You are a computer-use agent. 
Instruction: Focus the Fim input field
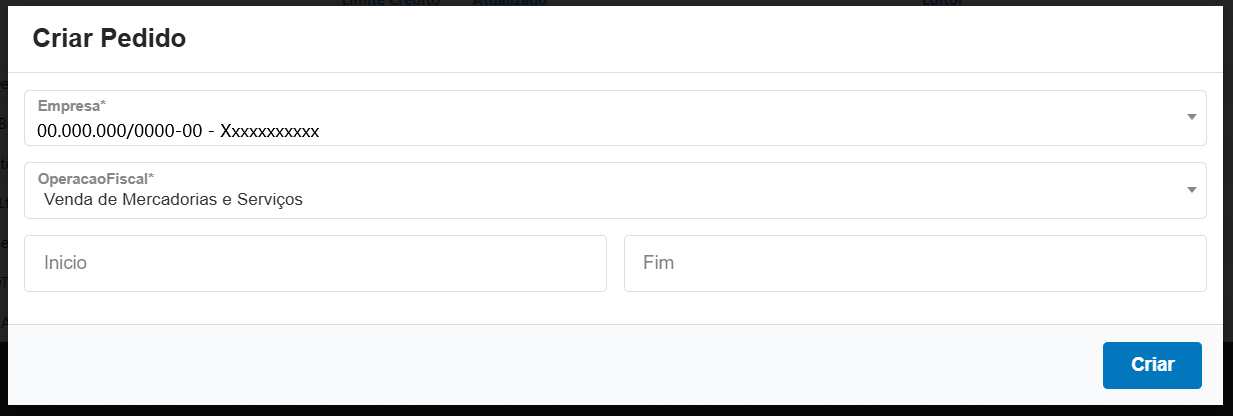915,264
